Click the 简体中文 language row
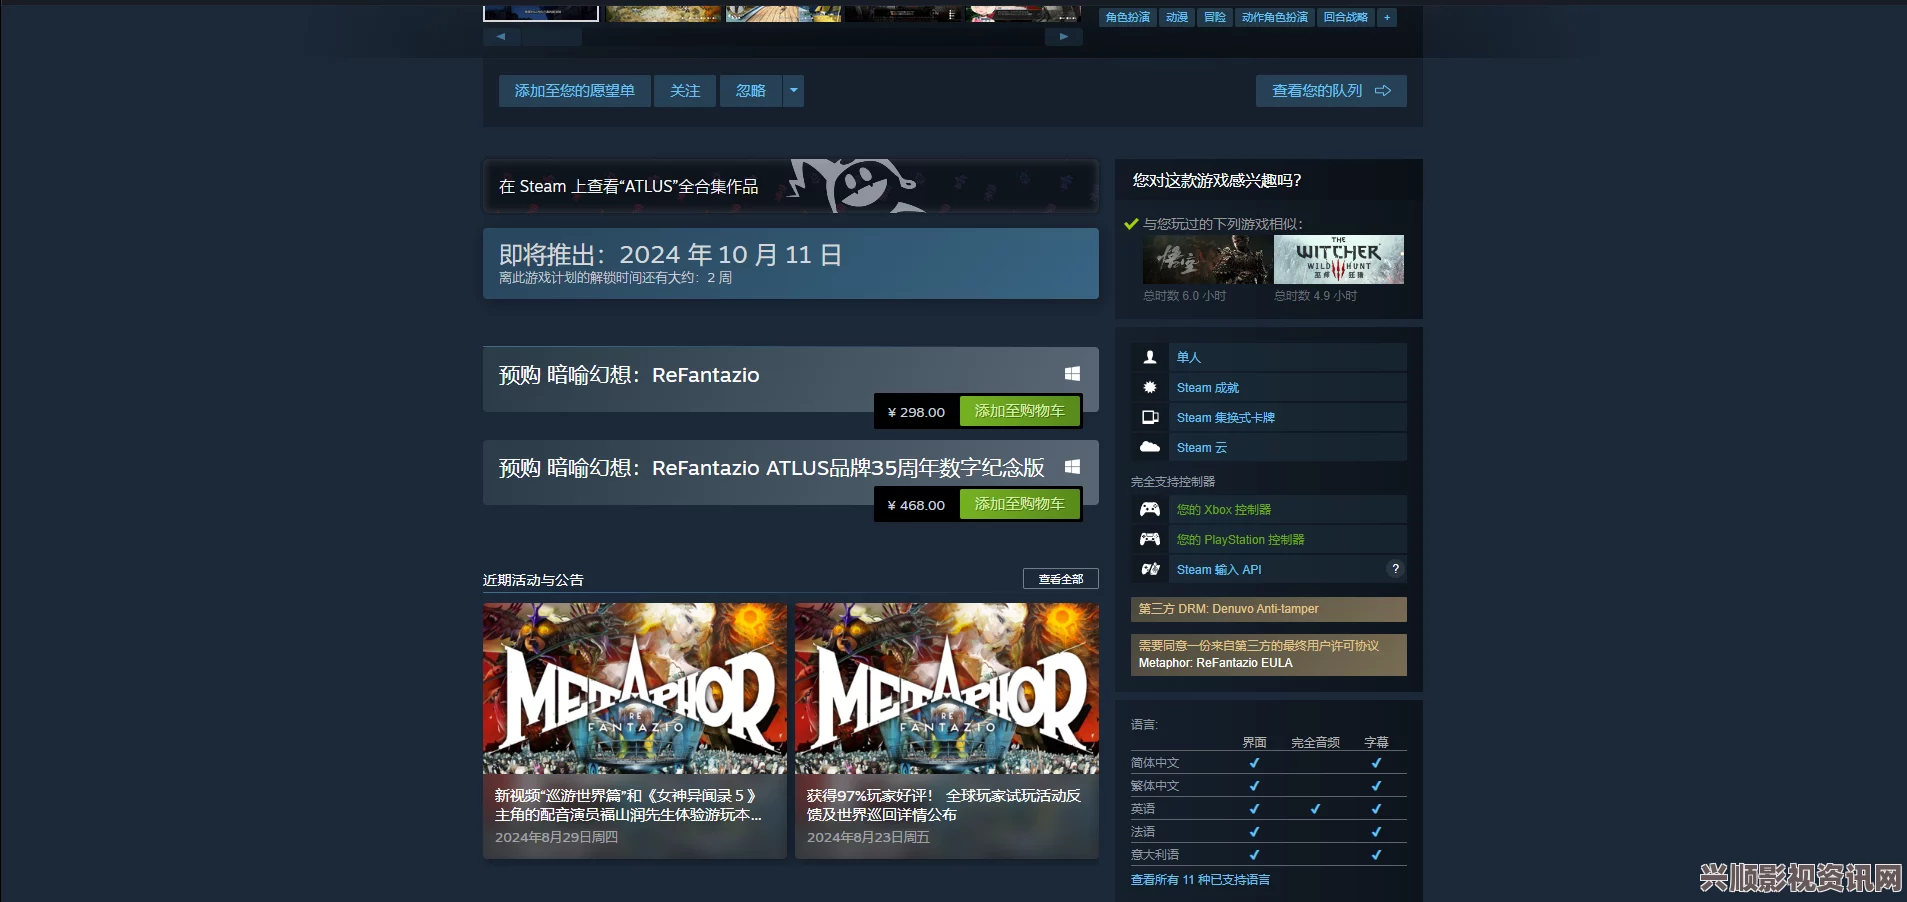The width and height of the screenshot is (1907, 902). pyautogui.click(x=1268, y=763)
